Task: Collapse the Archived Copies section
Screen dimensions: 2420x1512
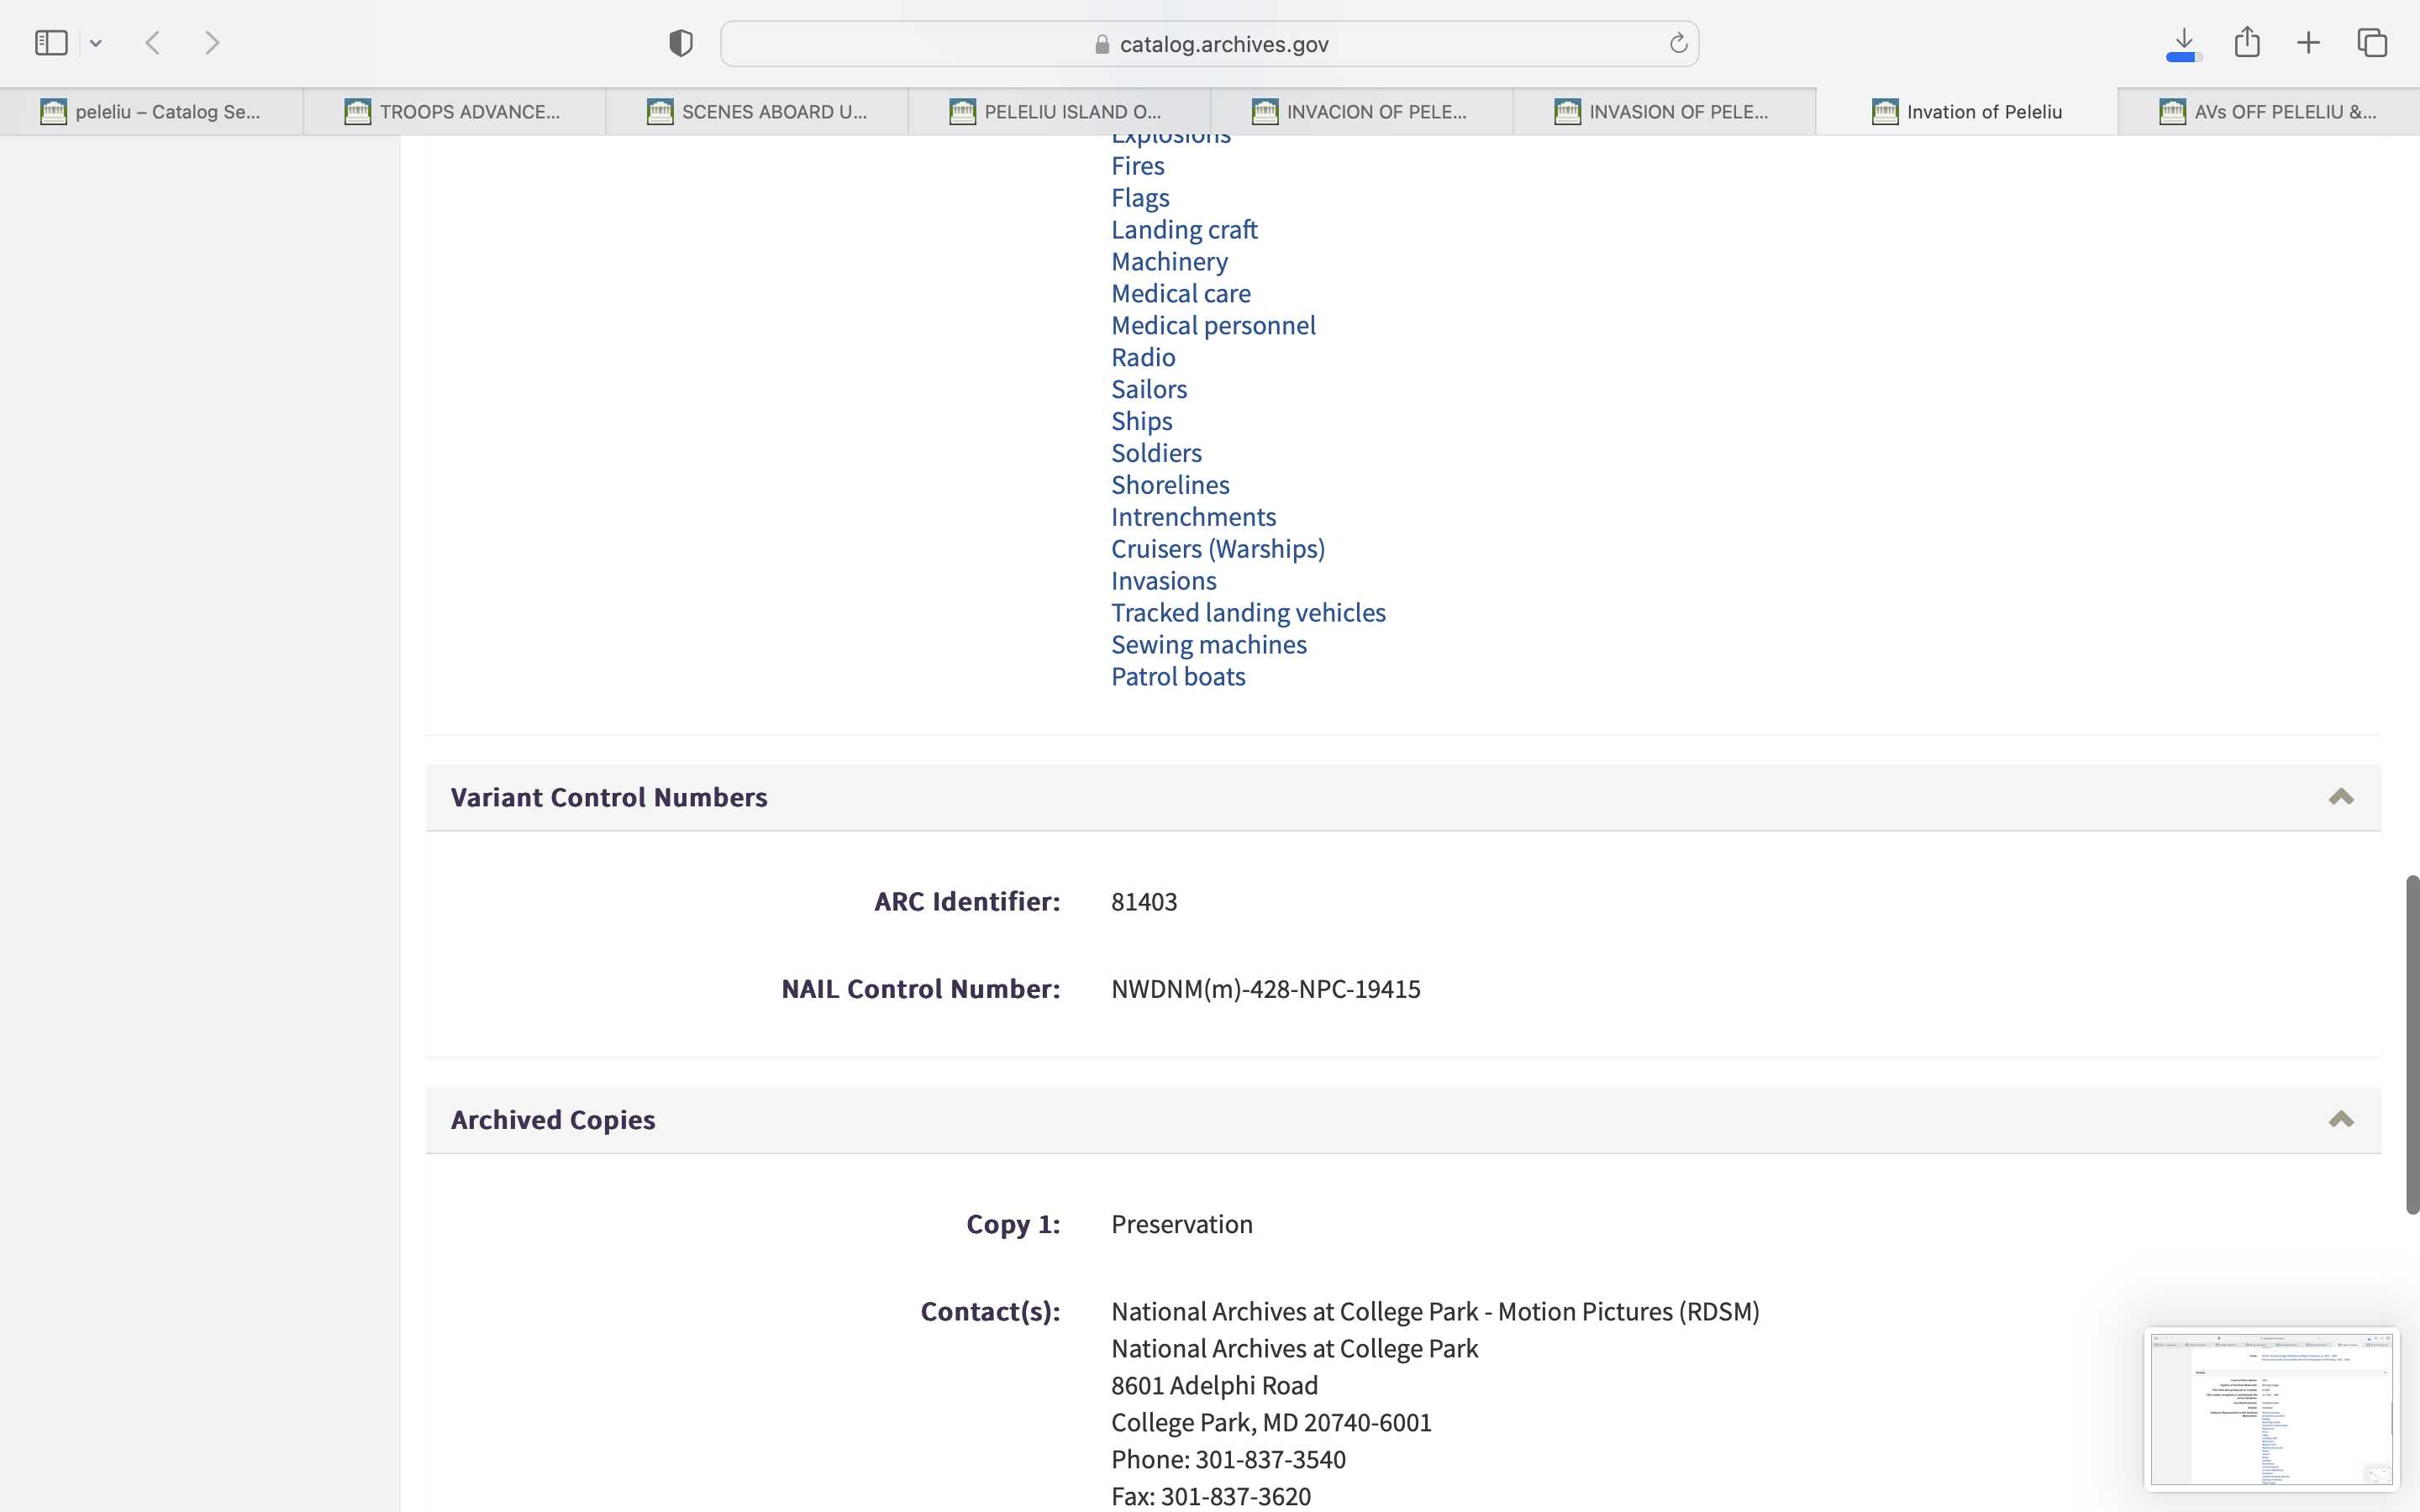Action: coord(2340,1119)
